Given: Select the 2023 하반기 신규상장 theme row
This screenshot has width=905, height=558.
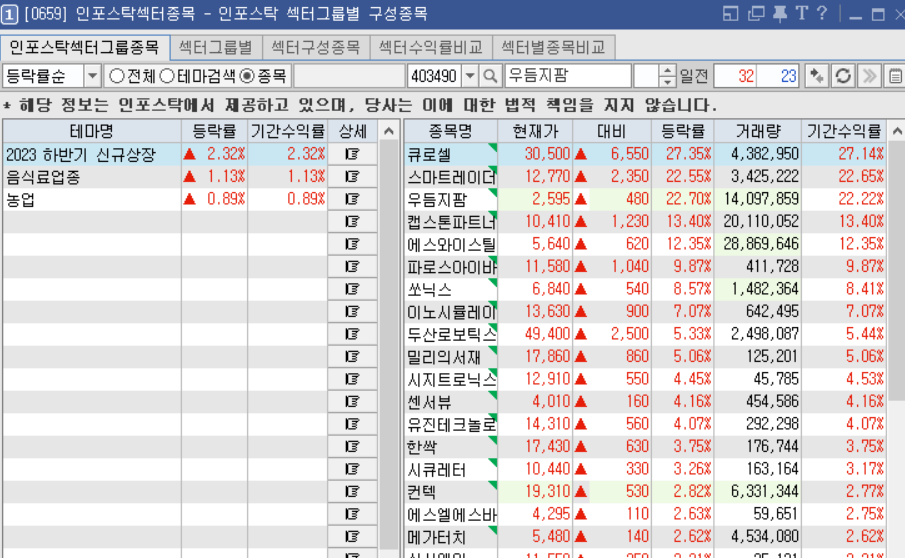Looking at the screenshot, I should 190,154.
